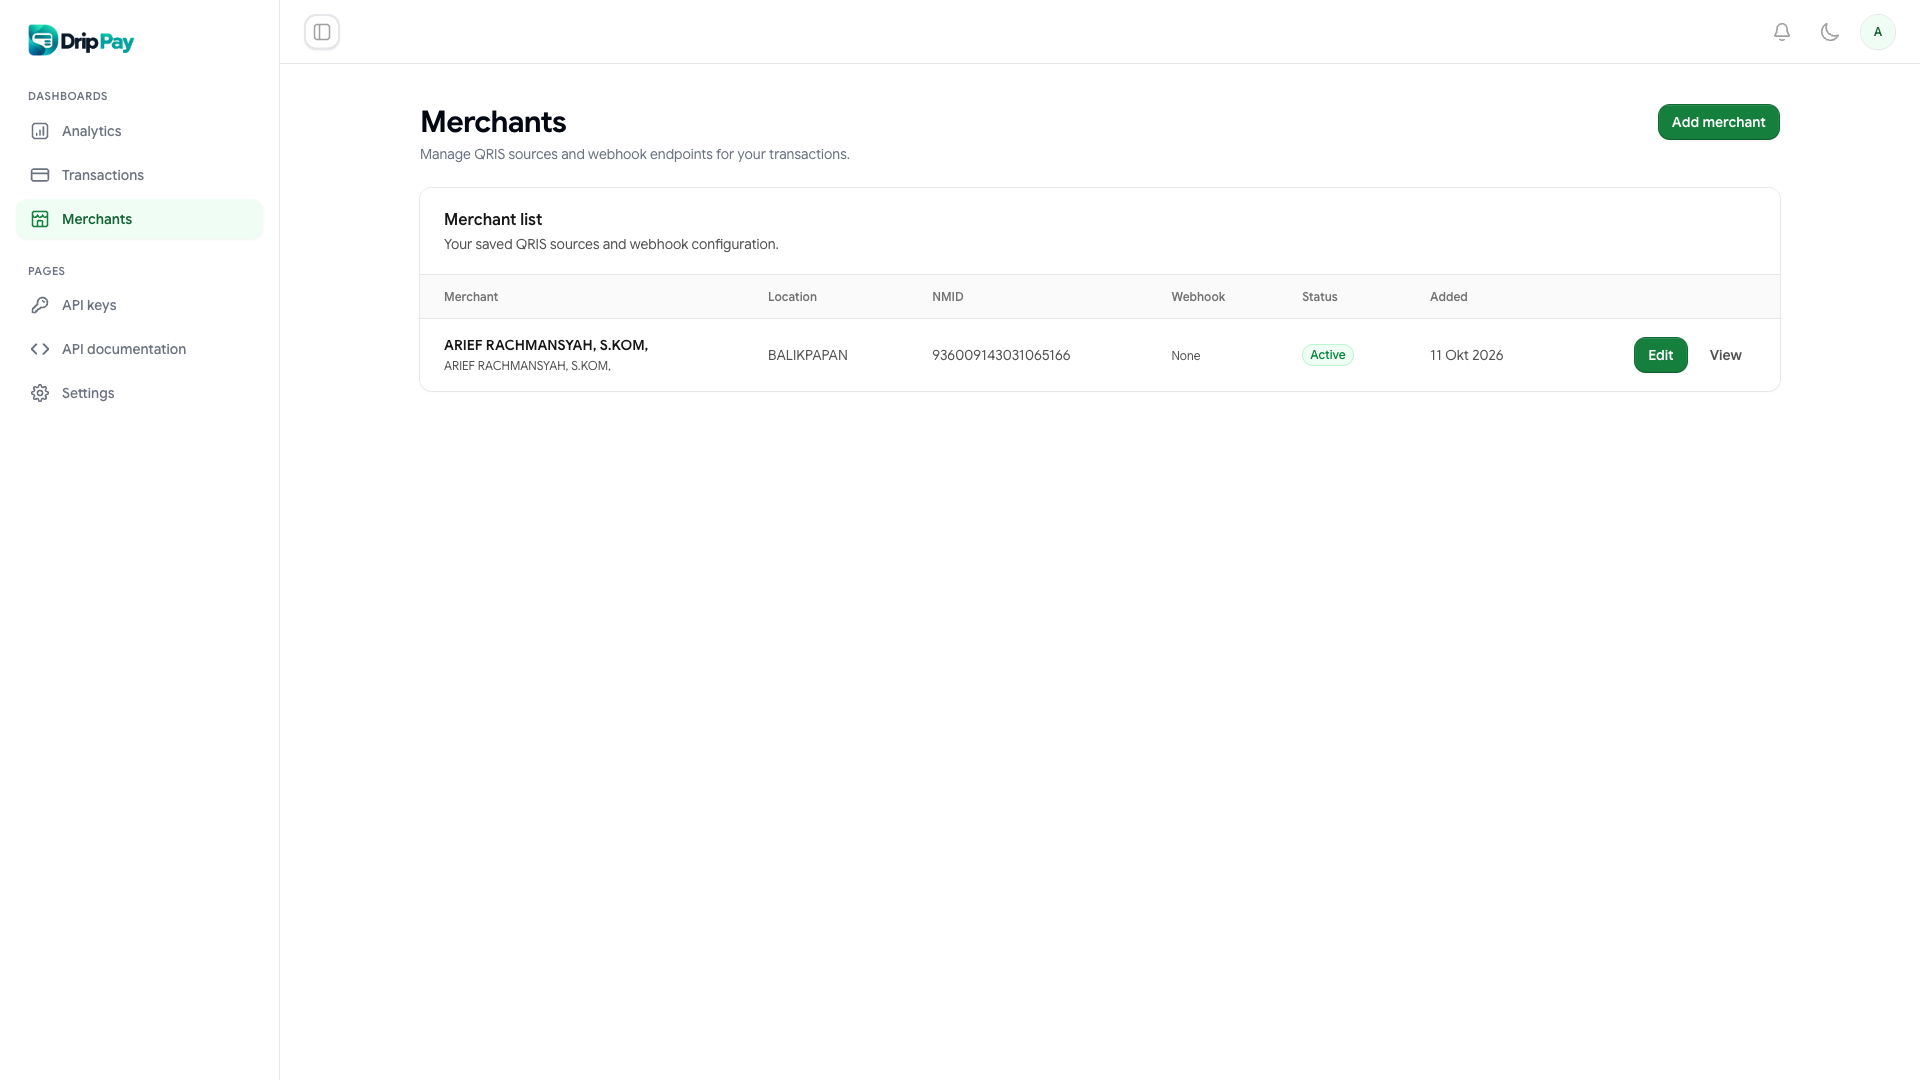The image size is (1920, 1080).
Task: Open API documentation page
Action: coord(139,349)
